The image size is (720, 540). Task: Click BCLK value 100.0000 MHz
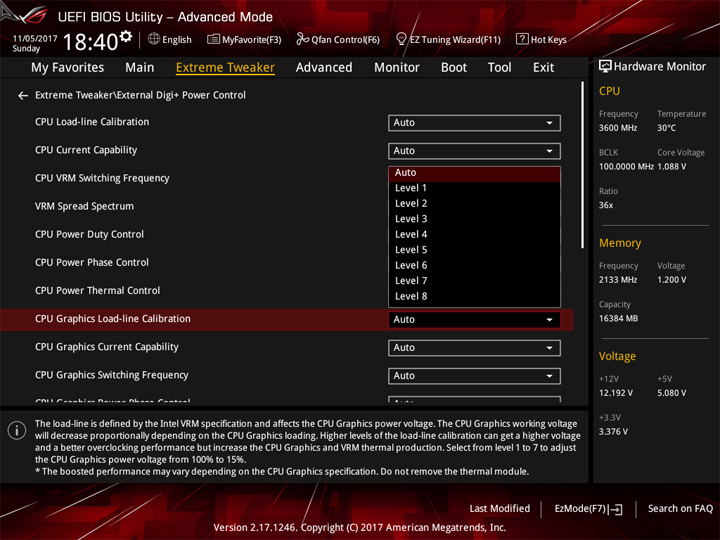coord(626,166)
